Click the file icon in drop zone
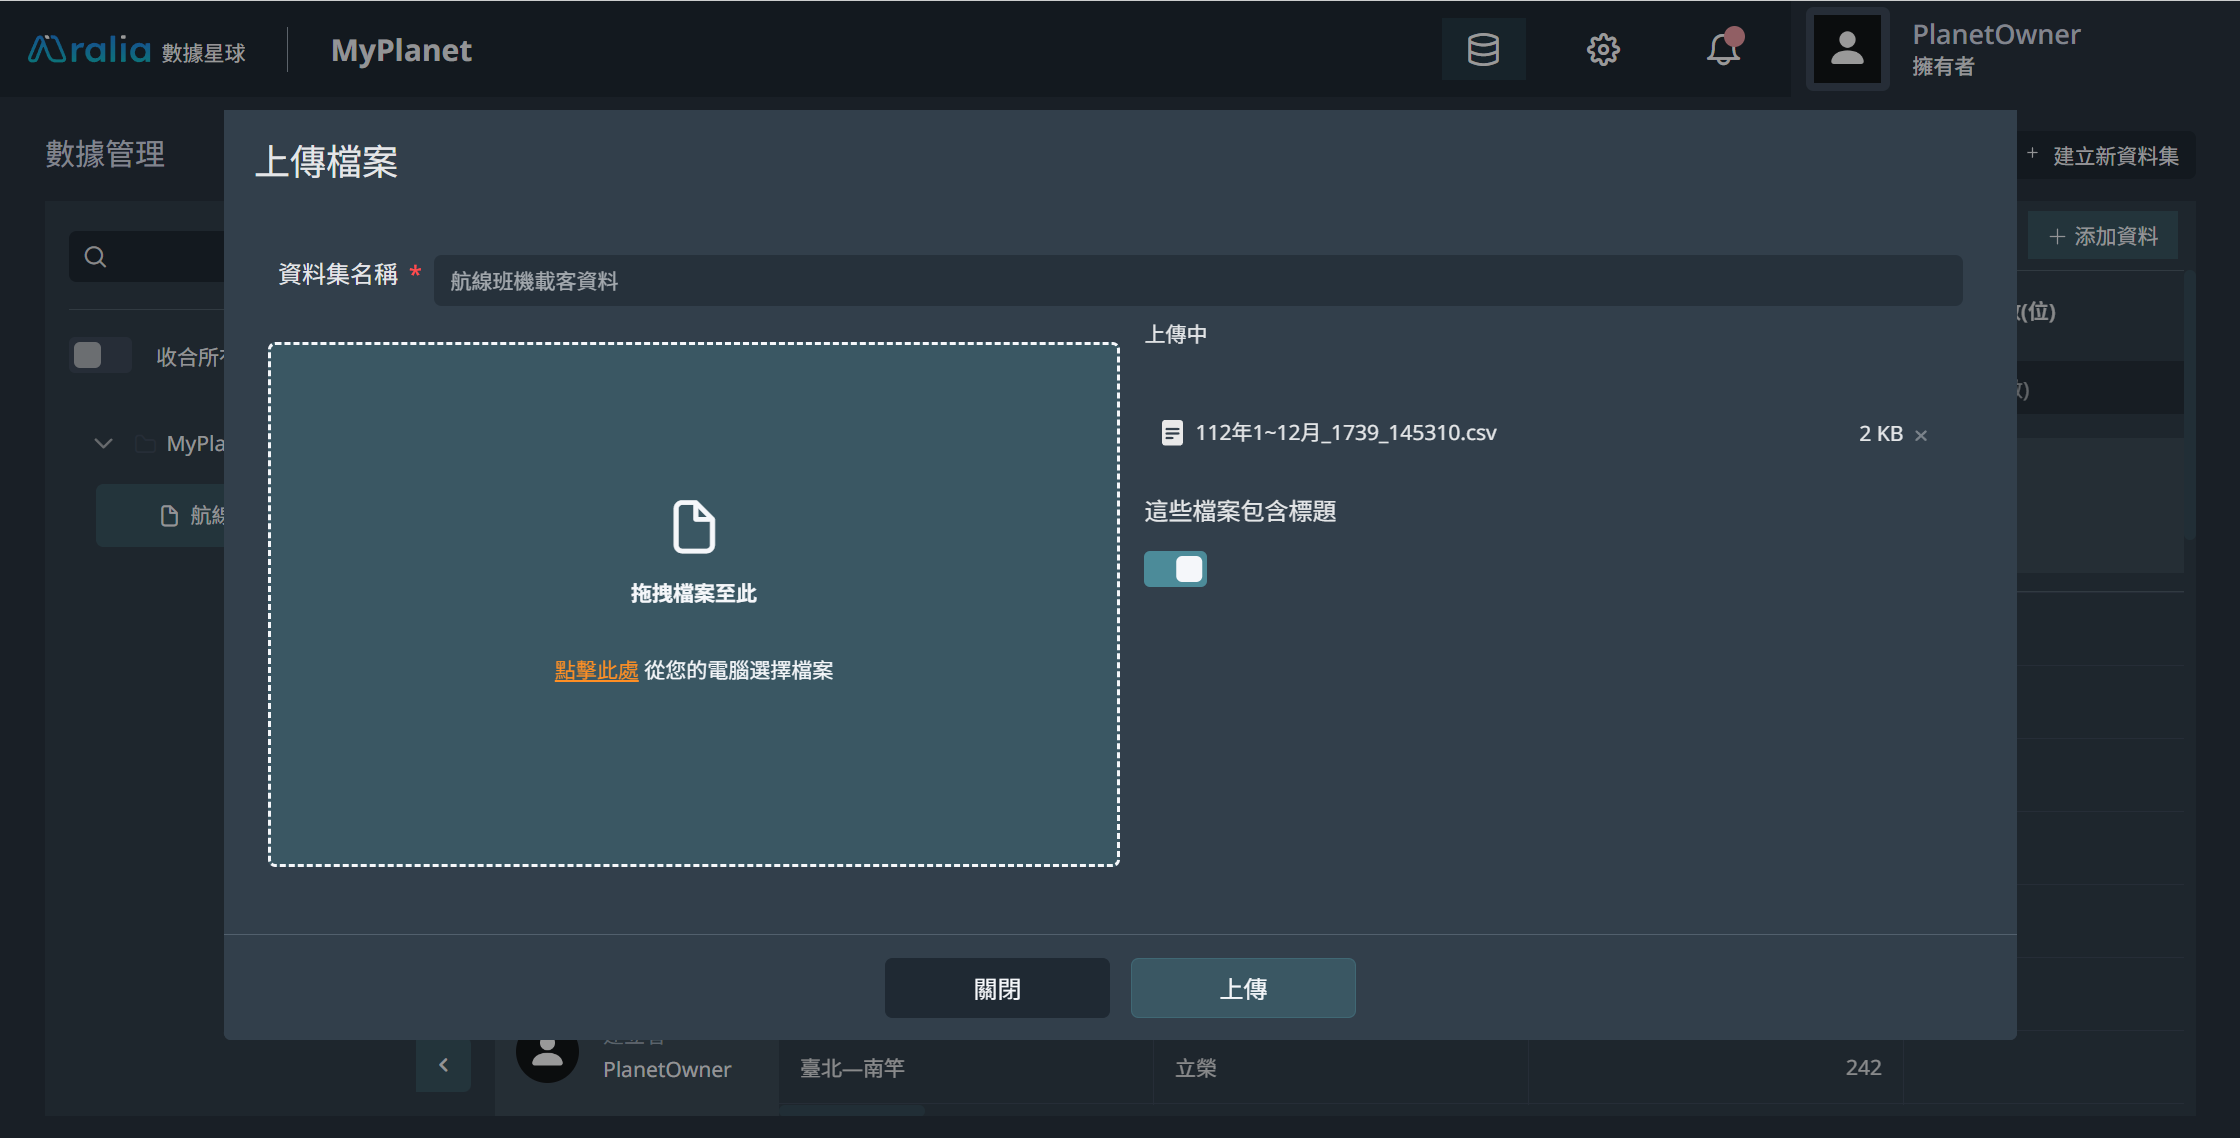 pos(694,526)
